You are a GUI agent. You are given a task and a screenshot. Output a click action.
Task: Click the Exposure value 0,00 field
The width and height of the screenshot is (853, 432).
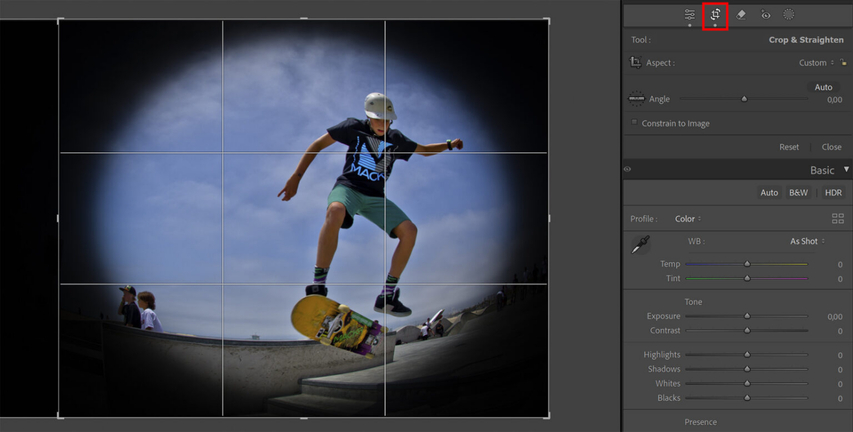tap(834, 316)
